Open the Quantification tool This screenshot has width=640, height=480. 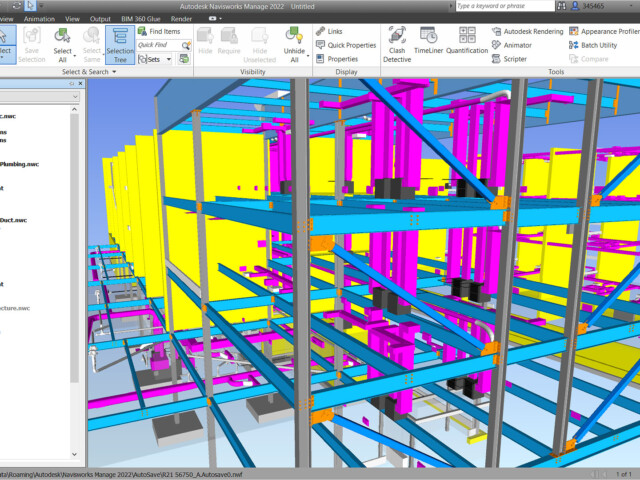point(466,44)
